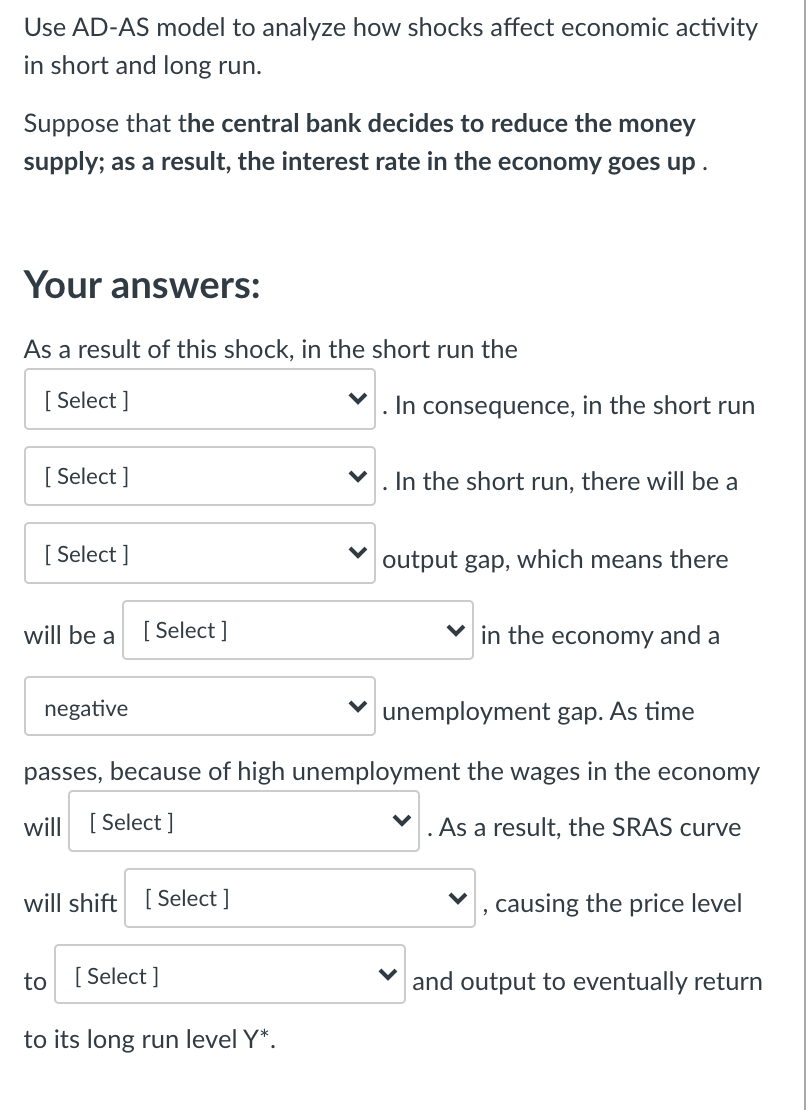Click the chevron arrow before "causing the price level"
Screen dimensions: 812x1110
coord(459,898)
